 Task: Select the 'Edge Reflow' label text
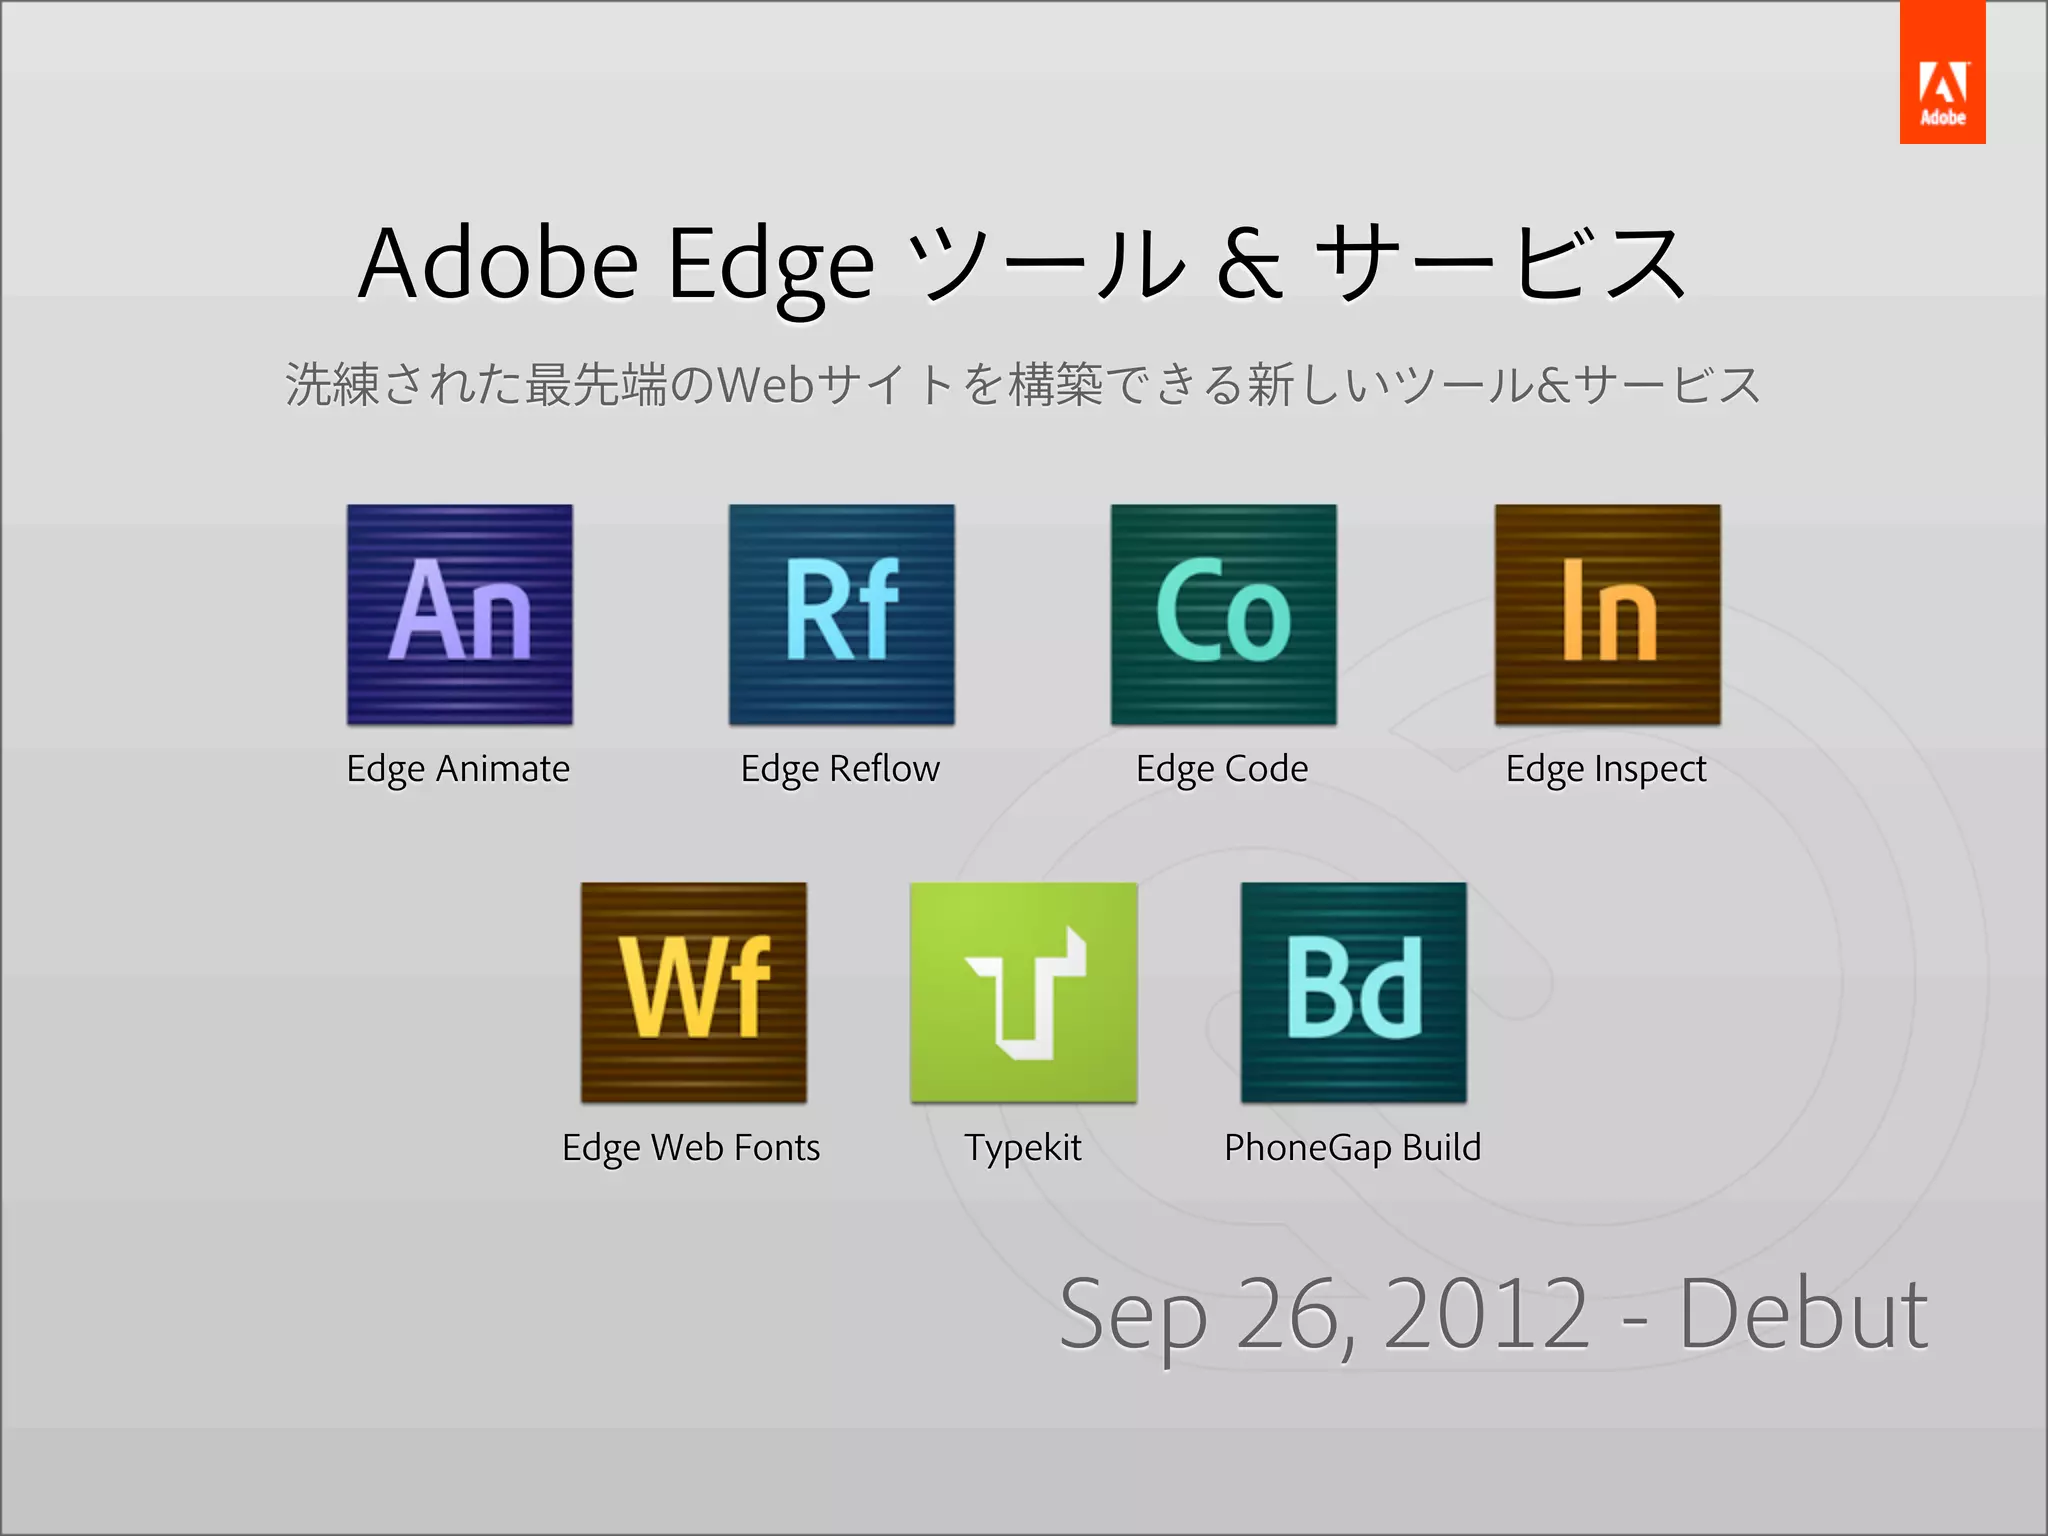pos(840,769)
